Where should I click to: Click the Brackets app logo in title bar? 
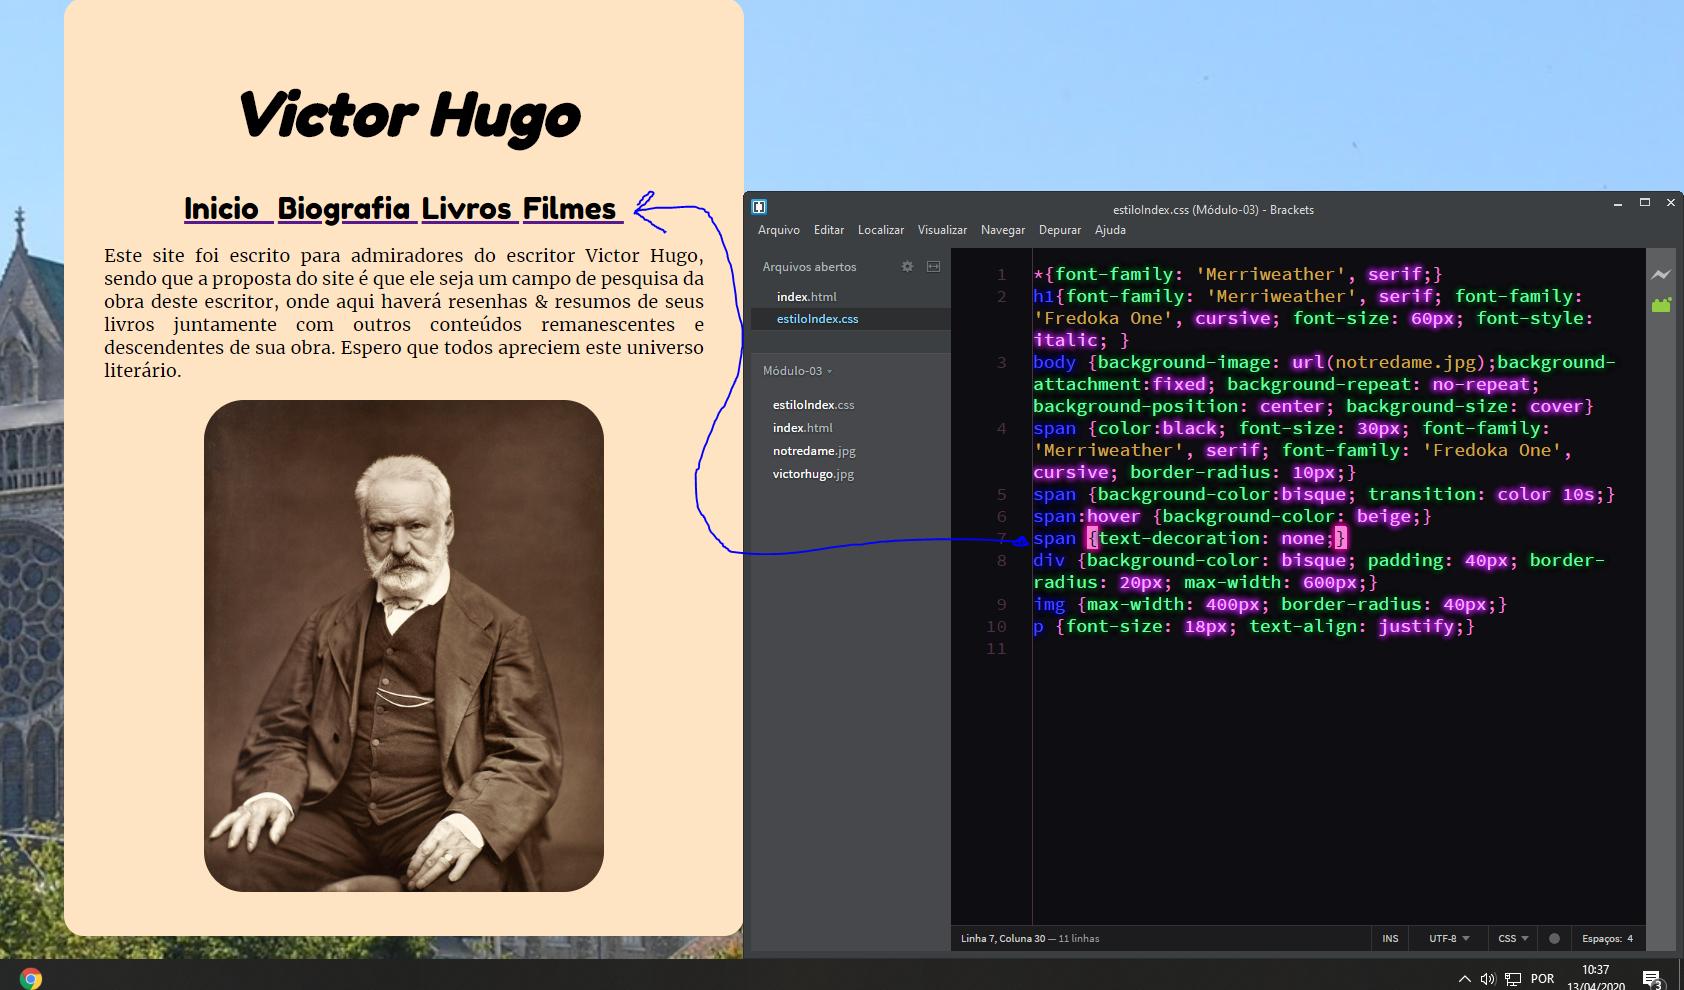point(759,207)
